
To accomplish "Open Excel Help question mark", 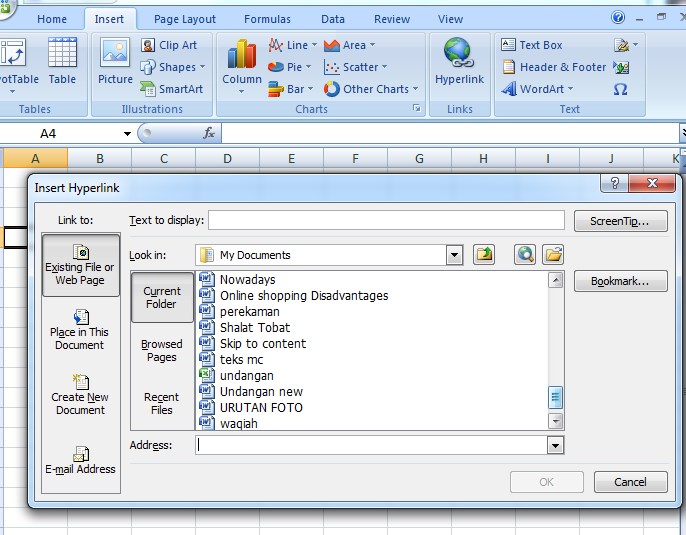I will [618, 17].
